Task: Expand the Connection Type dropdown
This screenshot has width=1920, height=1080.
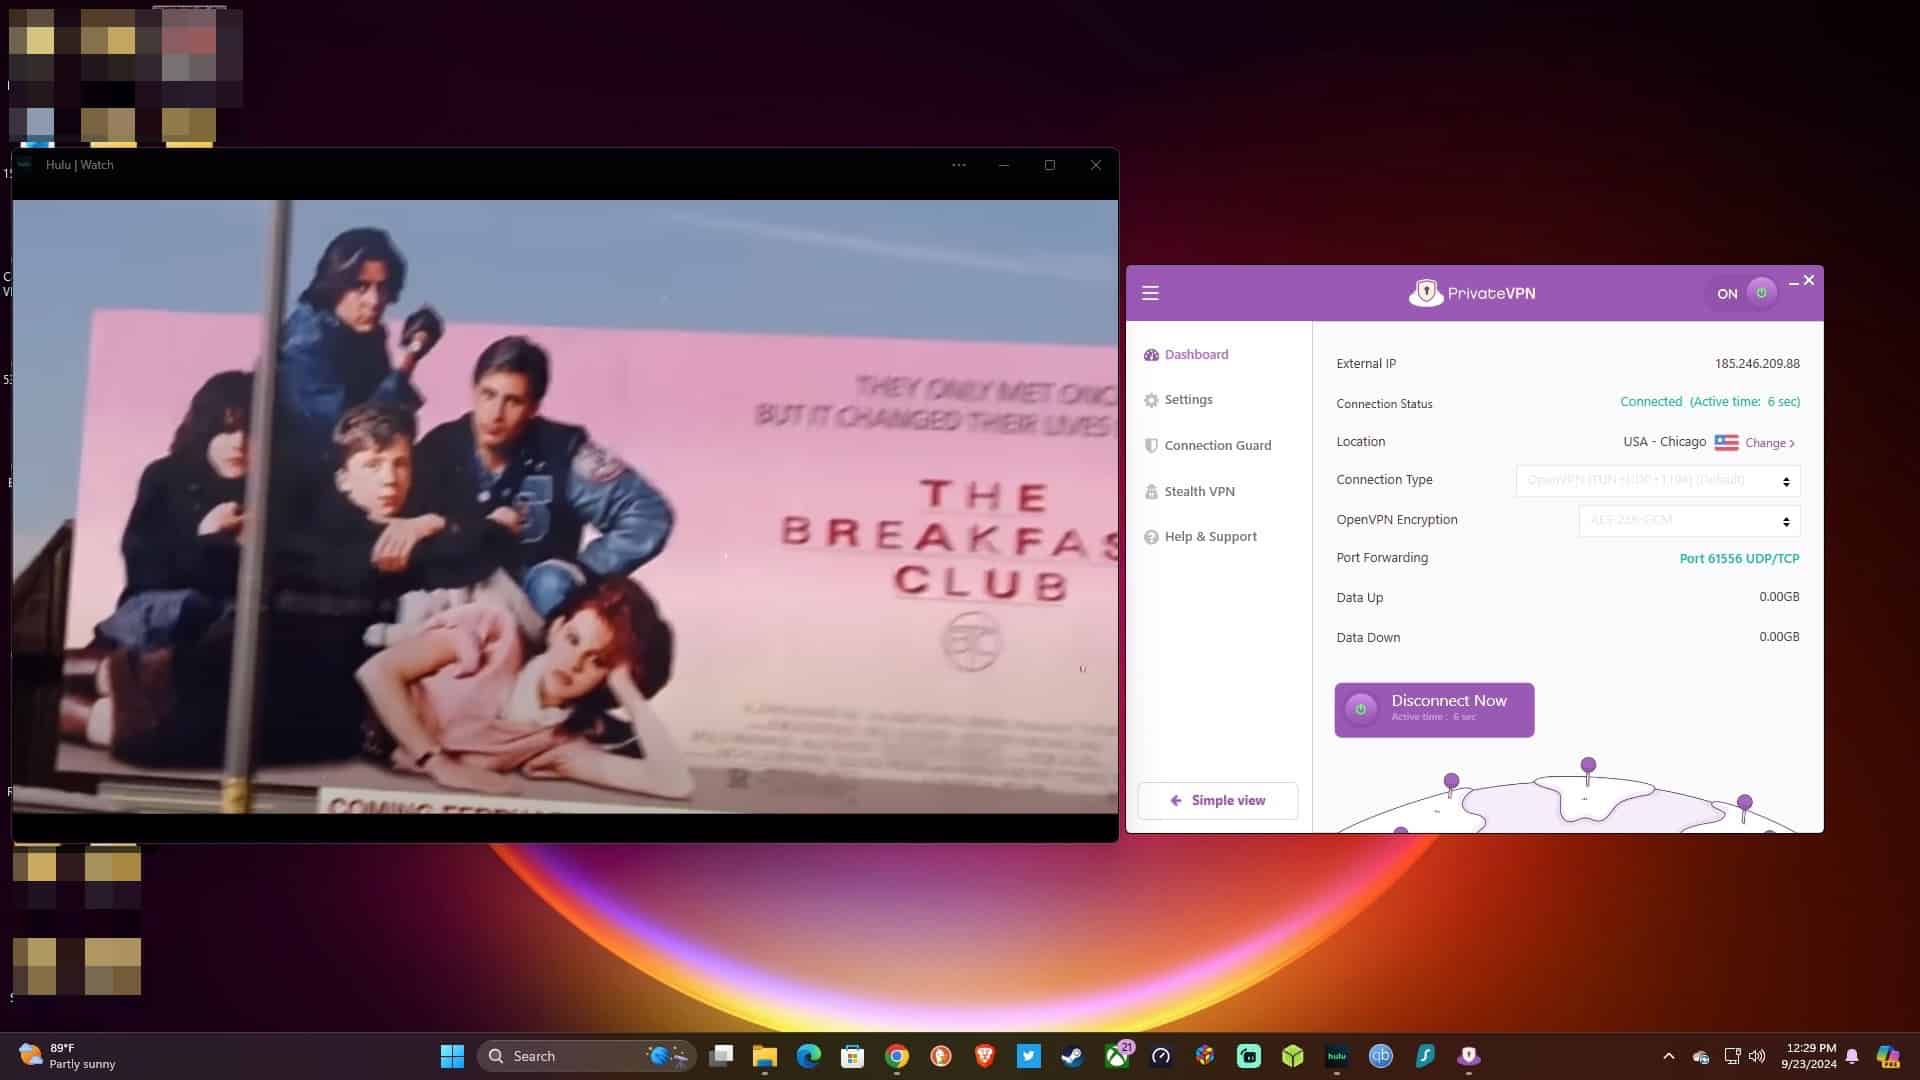Action: tap(1658, 481)
